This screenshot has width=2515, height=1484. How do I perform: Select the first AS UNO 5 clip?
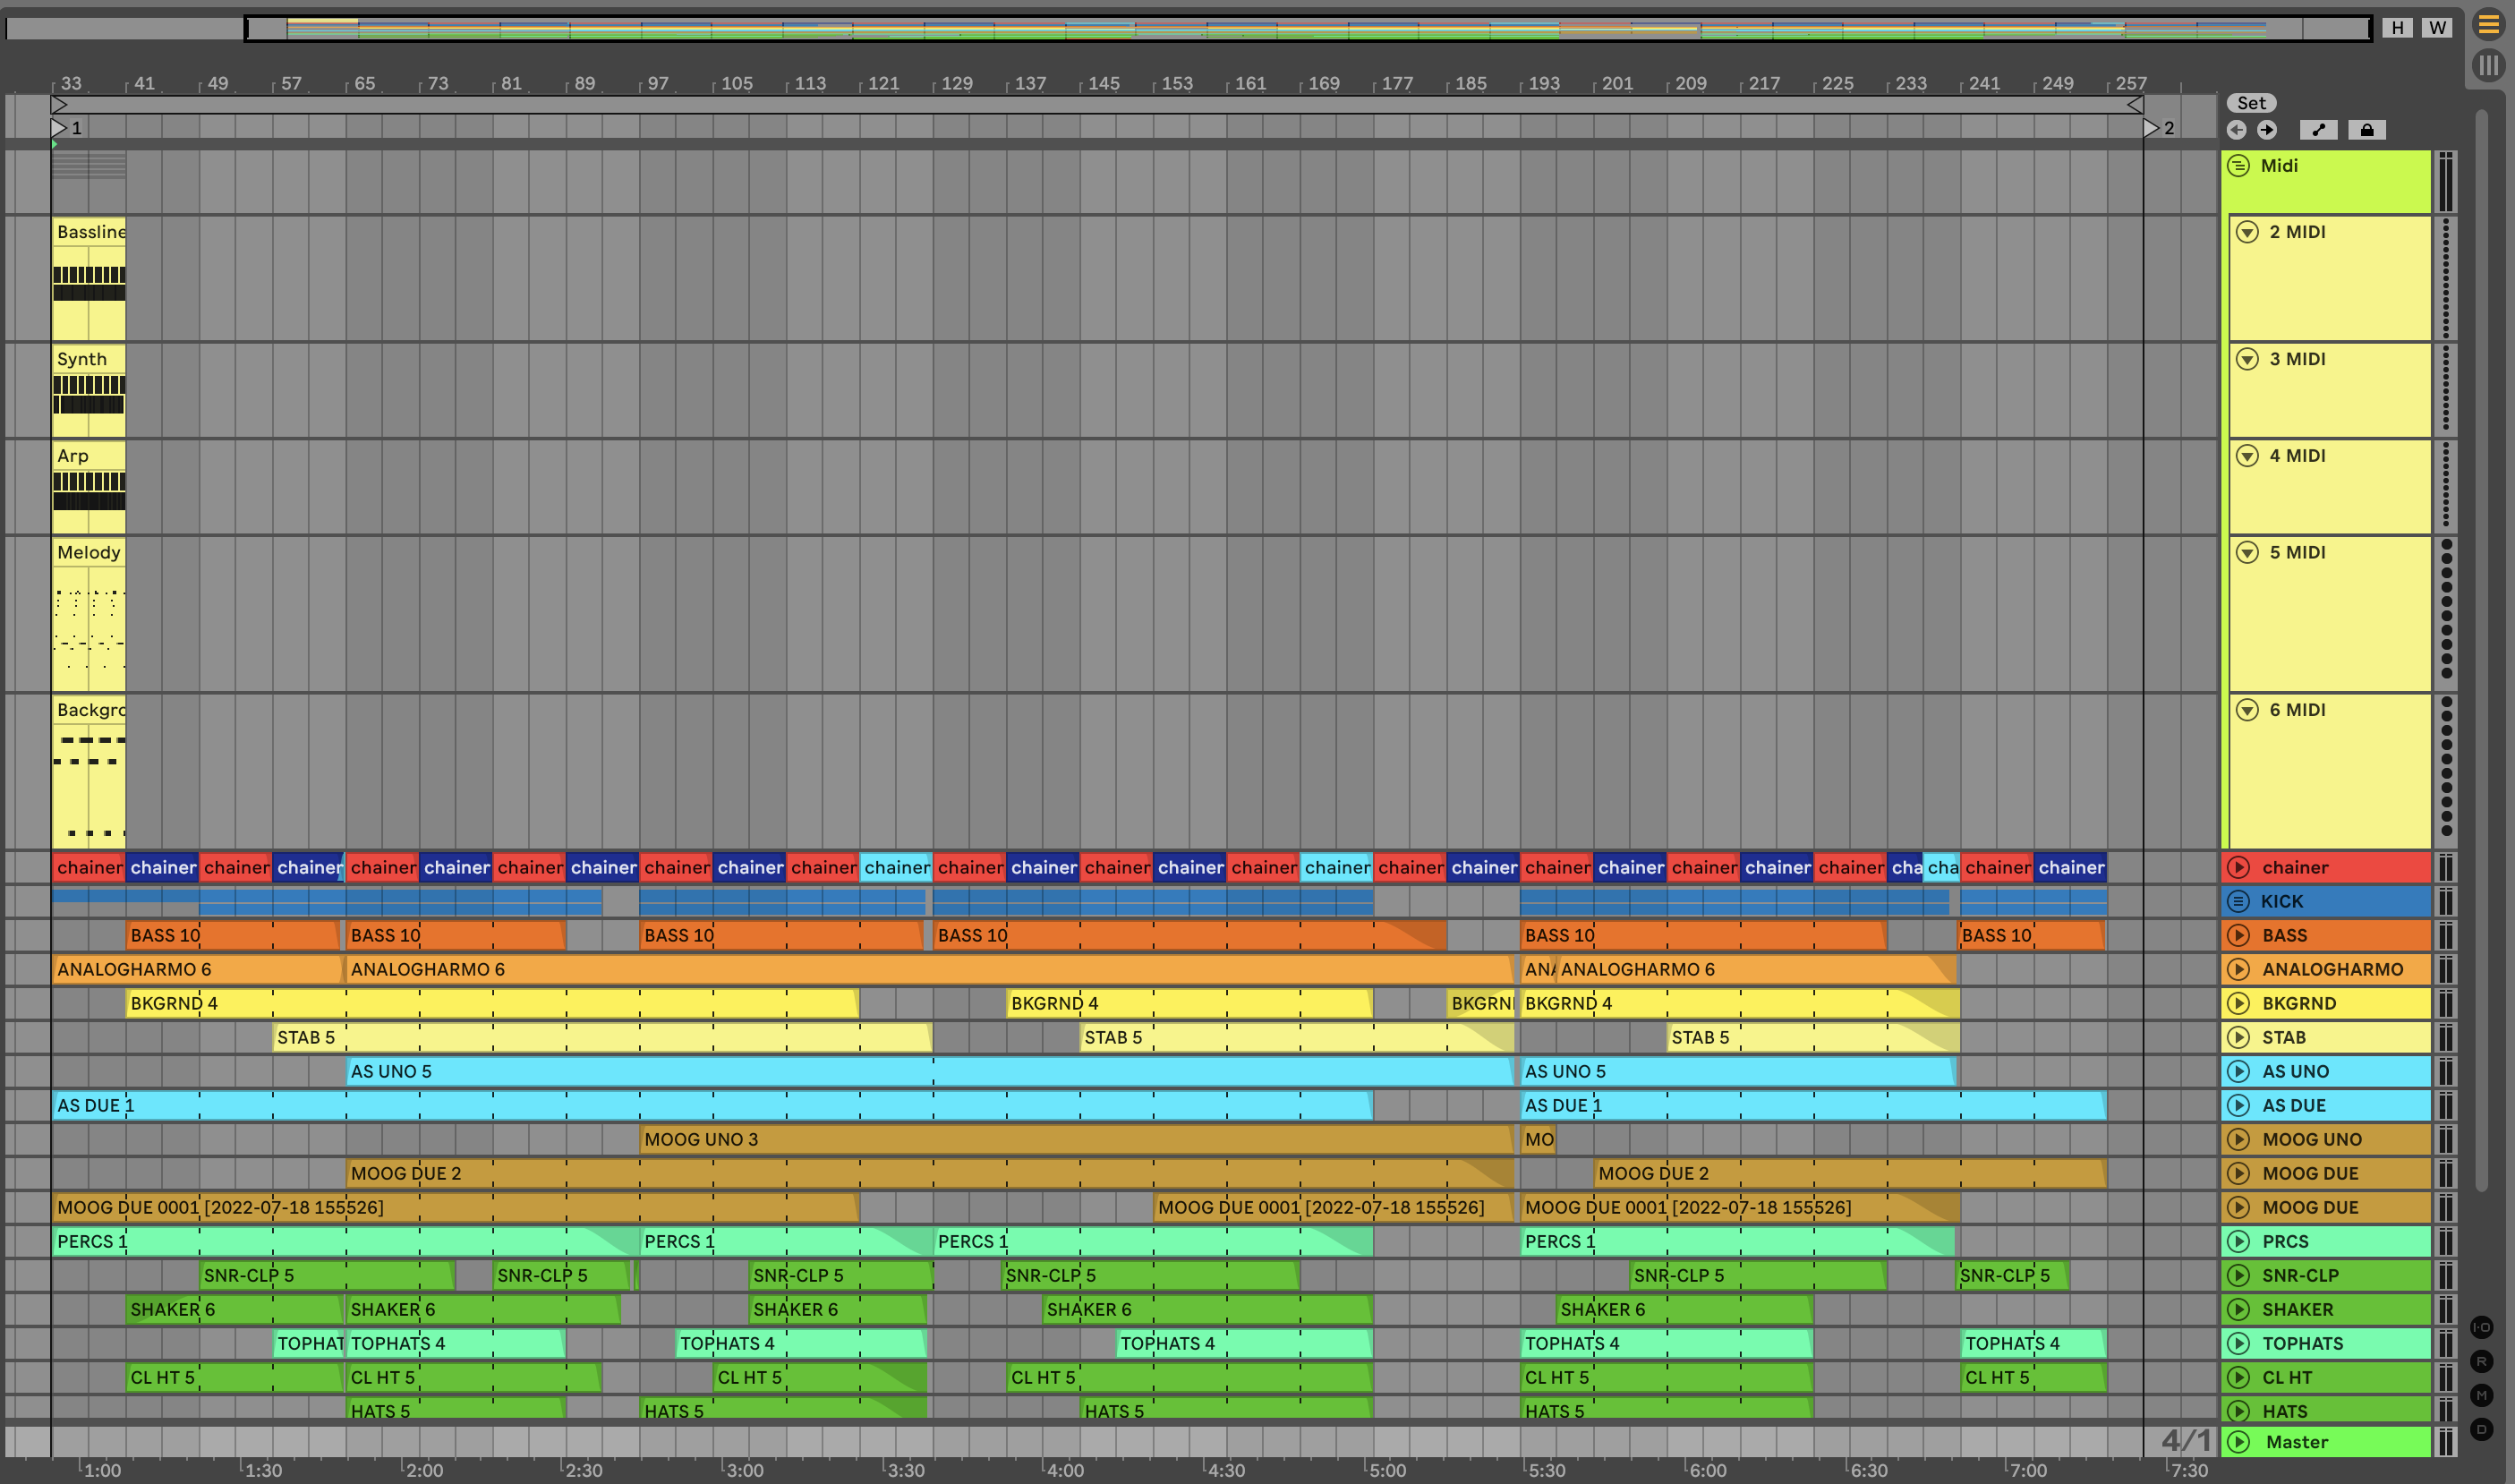point(930,1072)
